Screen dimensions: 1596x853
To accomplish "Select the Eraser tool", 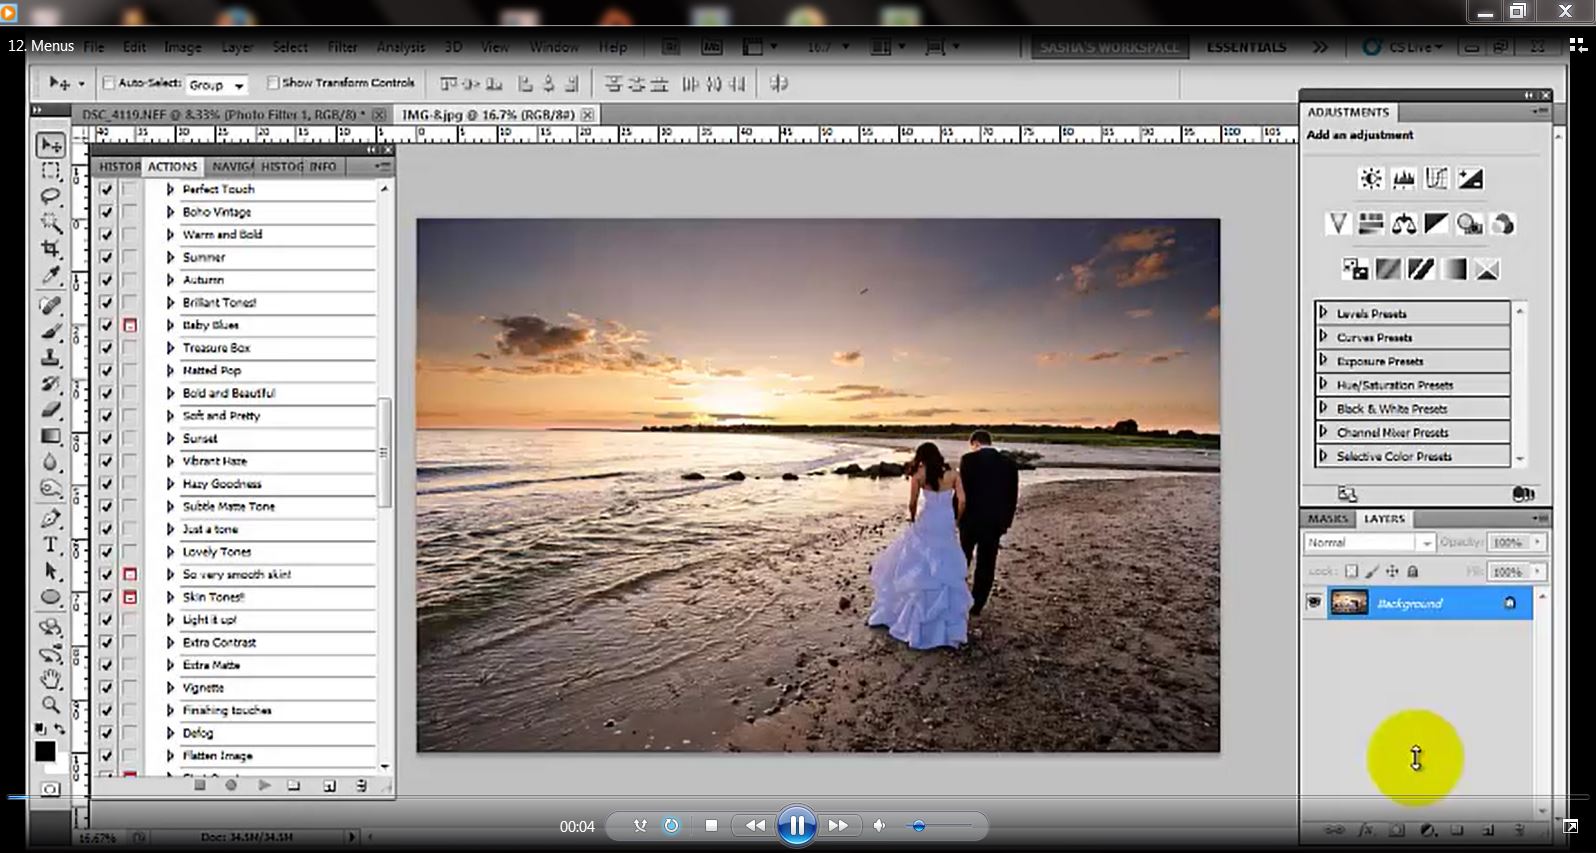I will (50, 410).
